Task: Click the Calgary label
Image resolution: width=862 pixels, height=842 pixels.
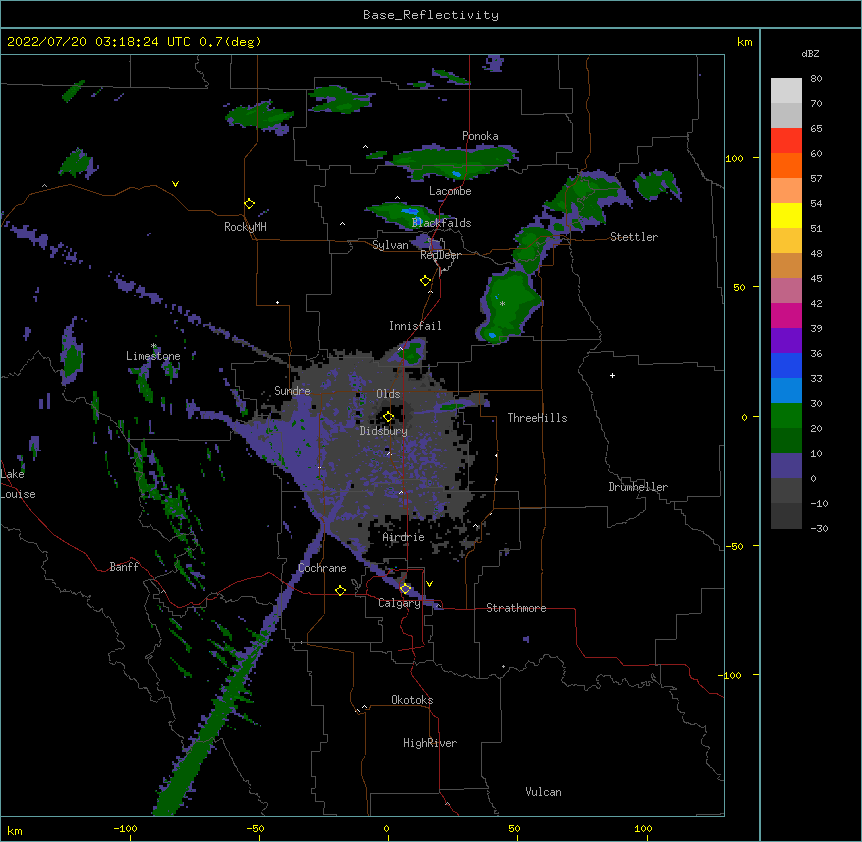Action: coord(399,603)
